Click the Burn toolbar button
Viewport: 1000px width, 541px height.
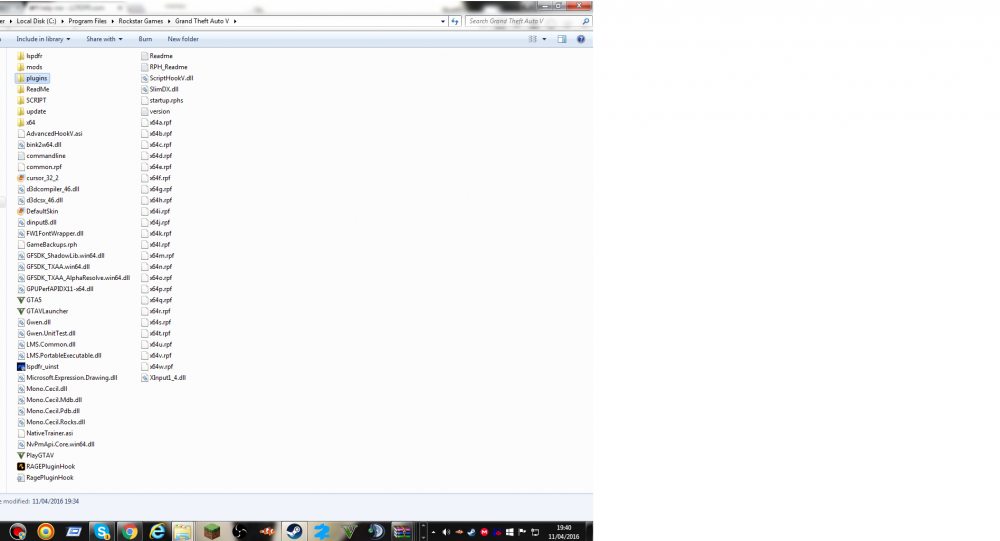145,39
